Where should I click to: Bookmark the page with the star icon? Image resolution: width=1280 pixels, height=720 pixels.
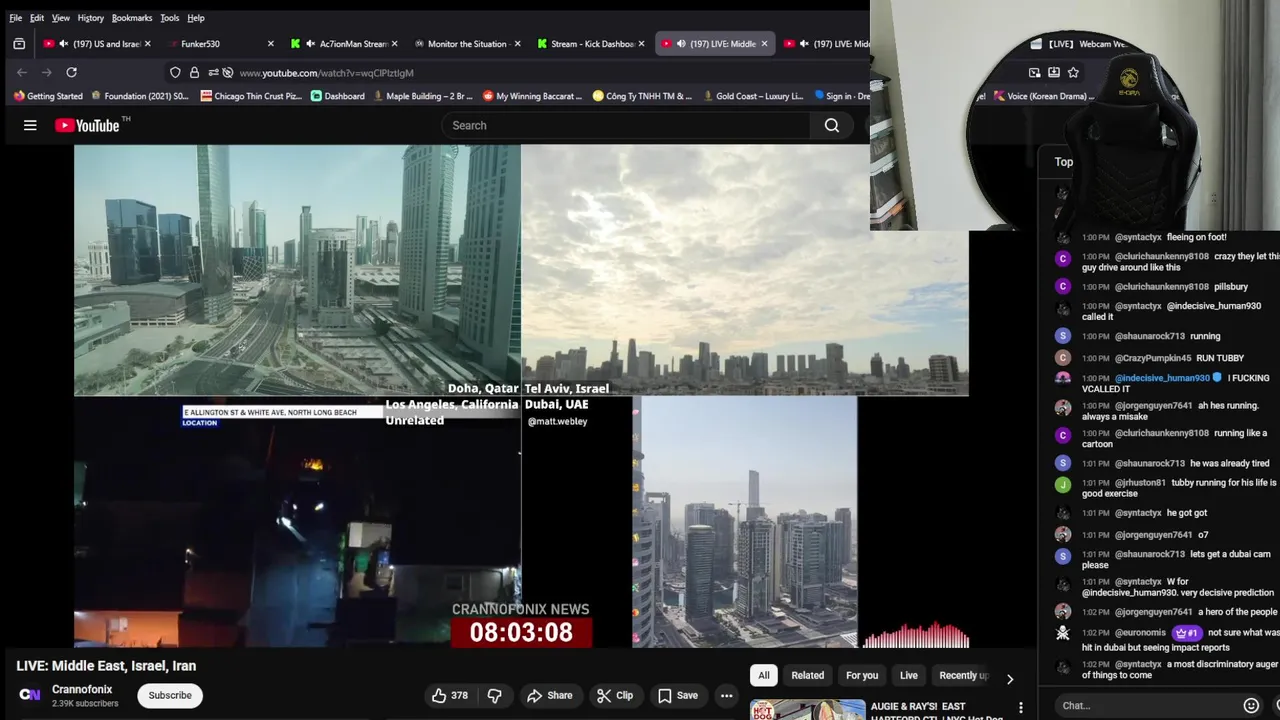click(1073, 72)
